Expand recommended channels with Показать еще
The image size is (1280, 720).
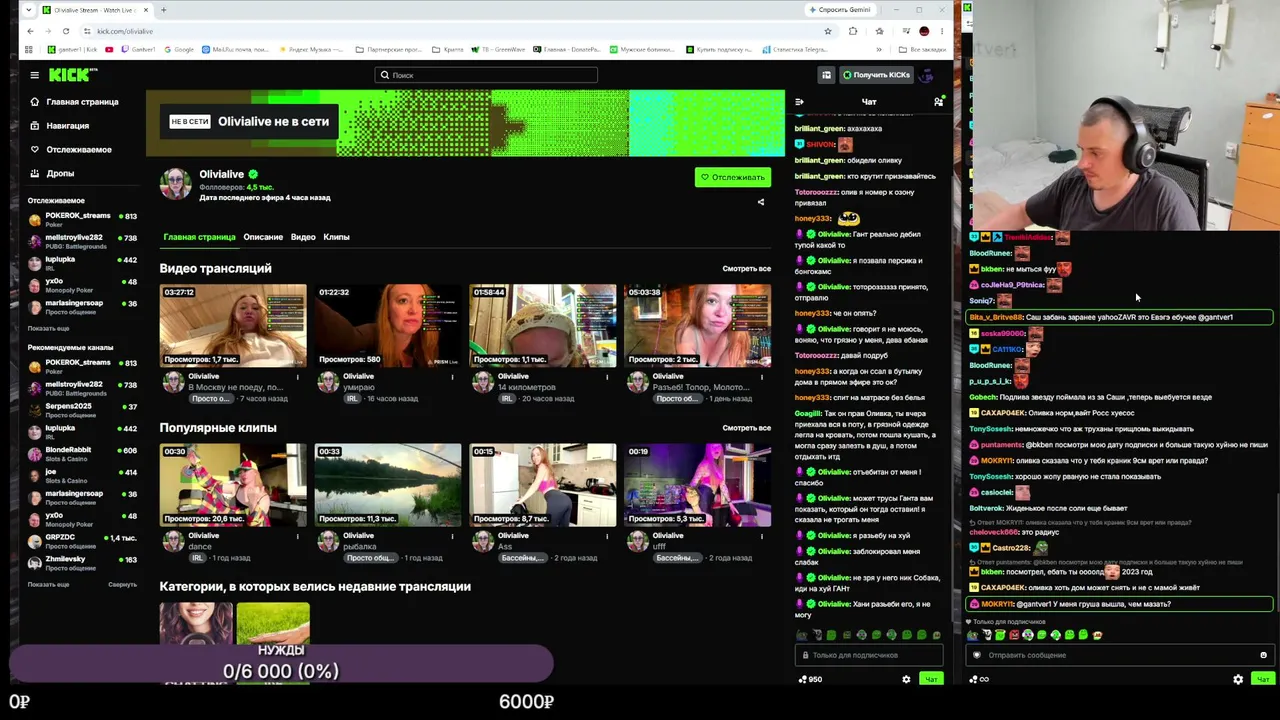coord(48,584)
